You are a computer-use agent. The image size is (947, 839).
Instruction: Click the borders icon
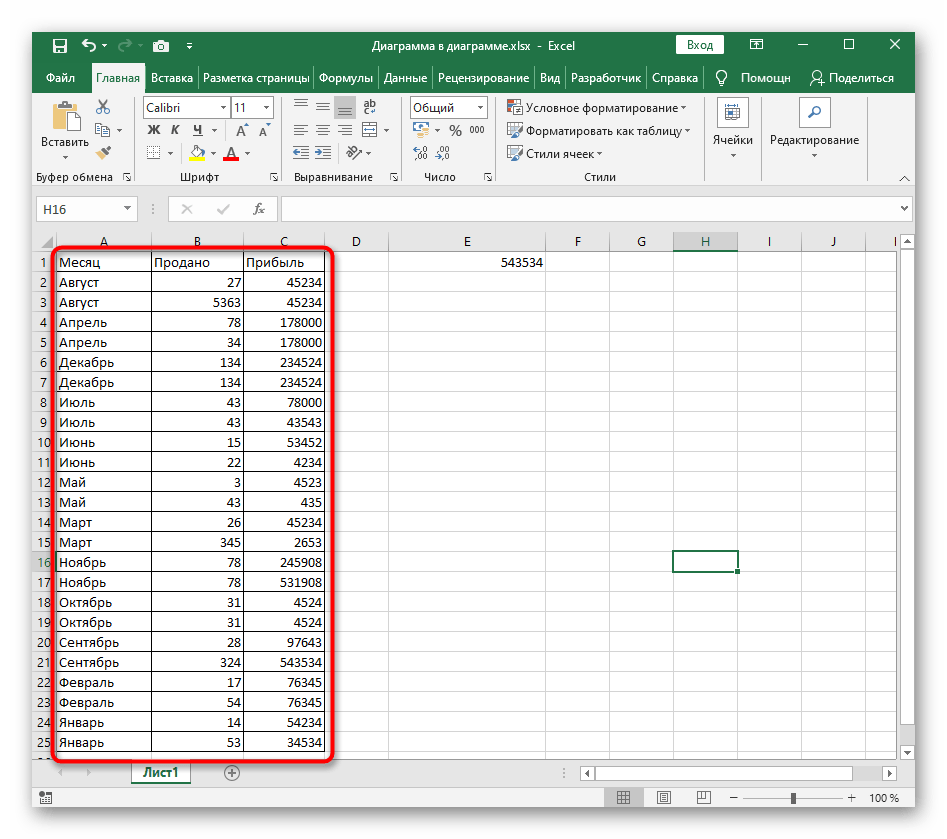(x=154, y=153)
